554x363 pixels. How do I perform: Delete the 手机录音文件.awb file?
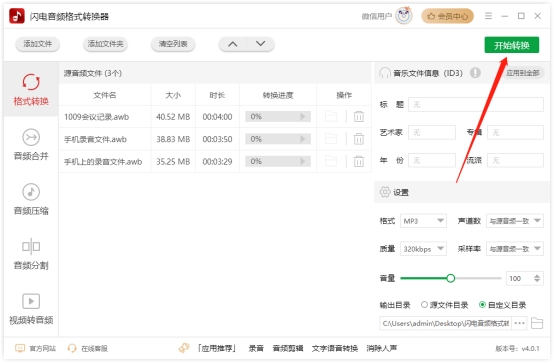(359, 139)
